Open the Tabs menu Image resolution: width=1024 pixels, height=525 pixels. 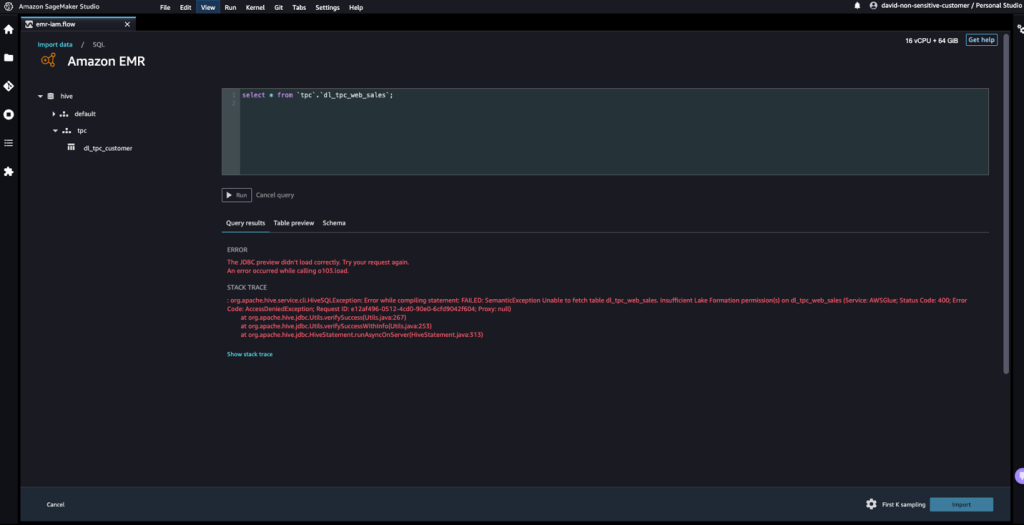point(299,7)
